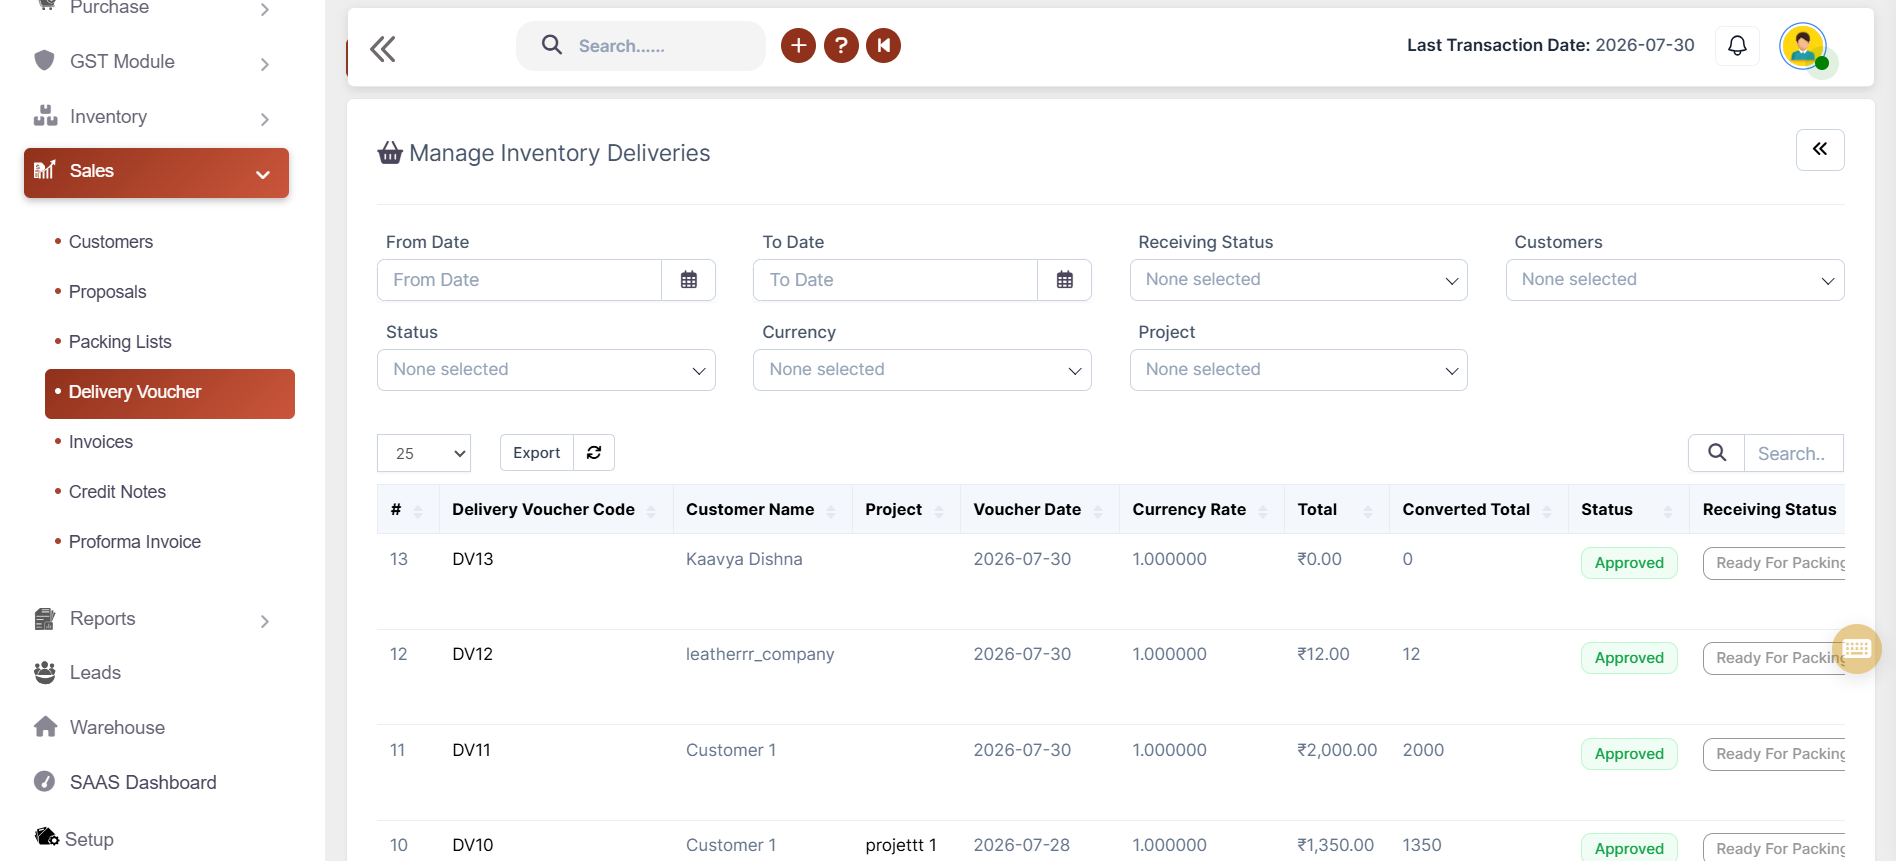This screenshot has height=861, width=1896.
Task: Click the To Date input field
Action: click(896, 280)
